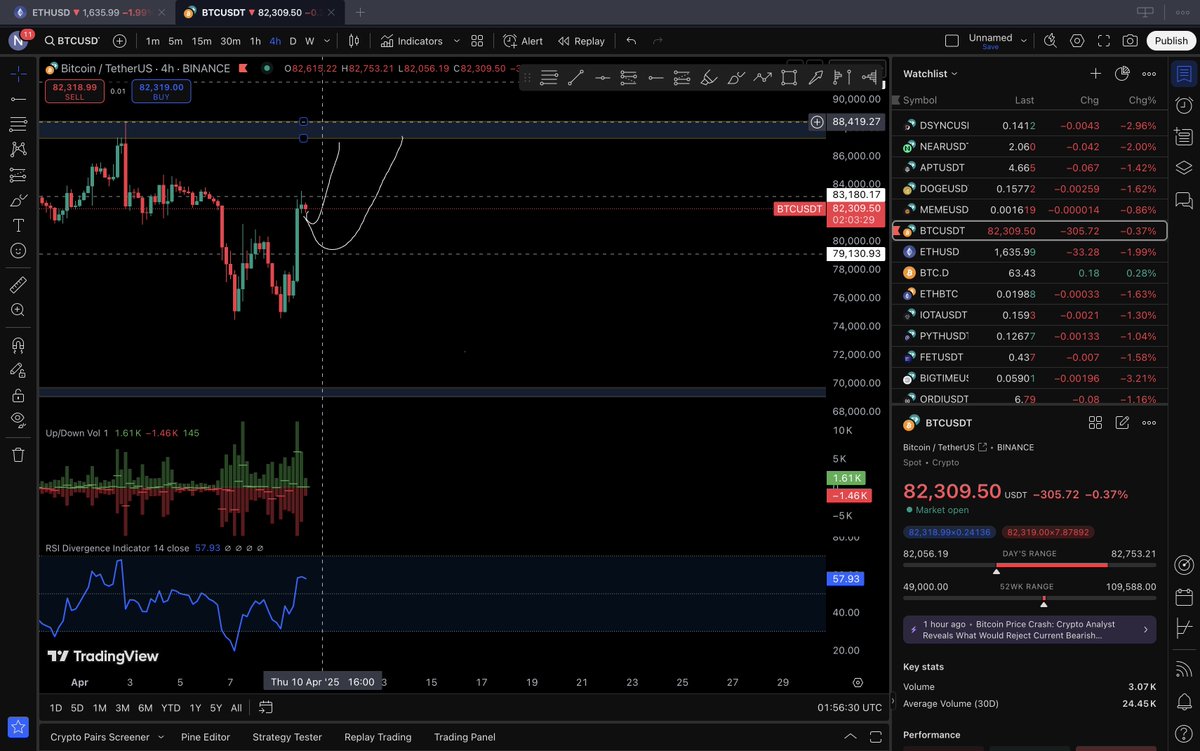Pick the rectangle tool in floating drawing toolbar
The width and height of the screenshot is (1200, 751).
click(x=789, y=77)
